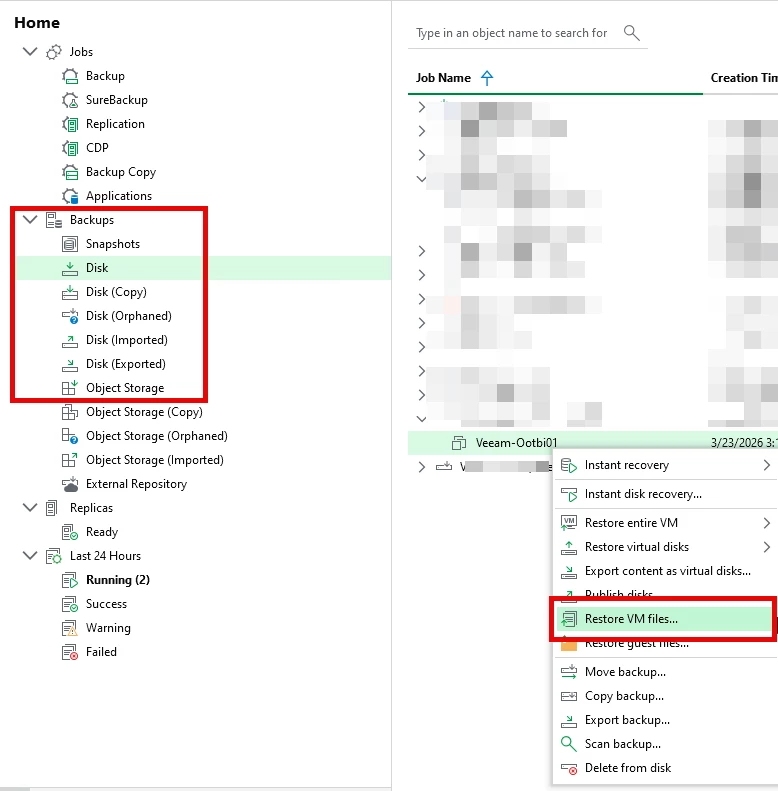The width and height of the screenshot is (778, 791).
Task: Click the Warning status icon
Action: (x=70, y=628)
